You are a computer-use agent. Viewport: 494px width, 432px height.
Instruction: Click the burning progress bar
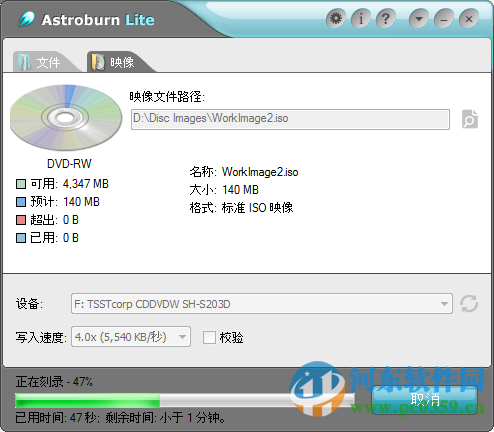(x=185, y=400)
